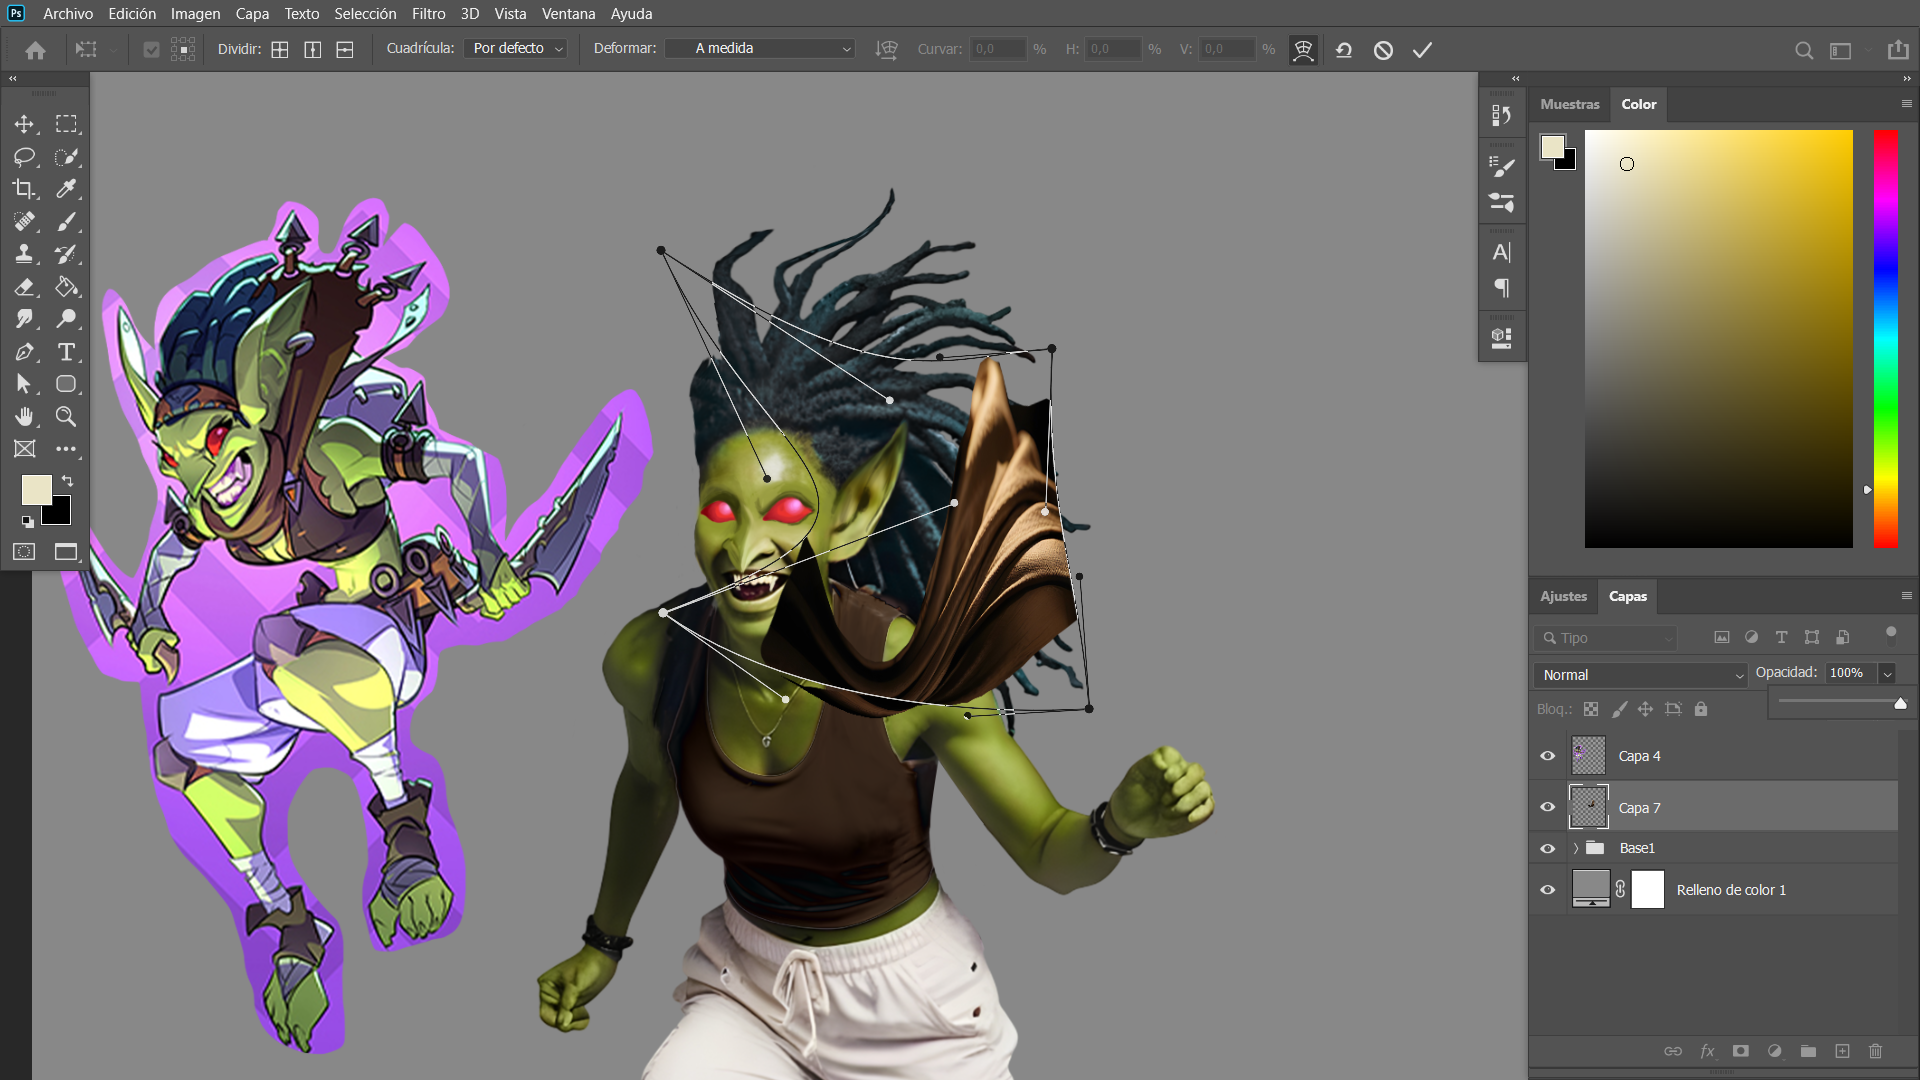This screenshot has width=1920, height=1080.
Task: Open the Capas panel options menu
Action: 1906,596
